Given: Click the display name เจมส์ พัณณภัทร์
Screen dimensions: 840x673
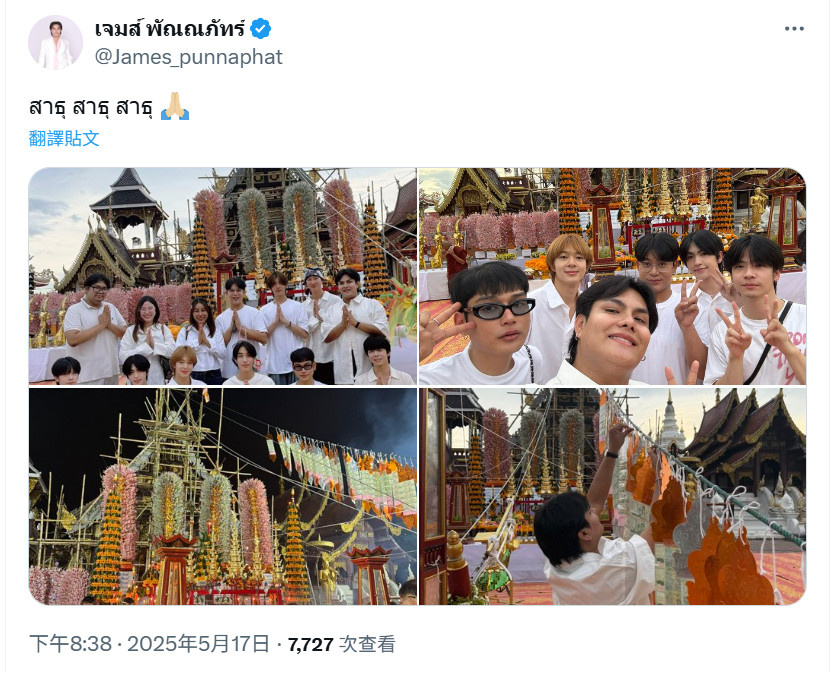Looking at the screenshot, I should (x=170, y=28).
